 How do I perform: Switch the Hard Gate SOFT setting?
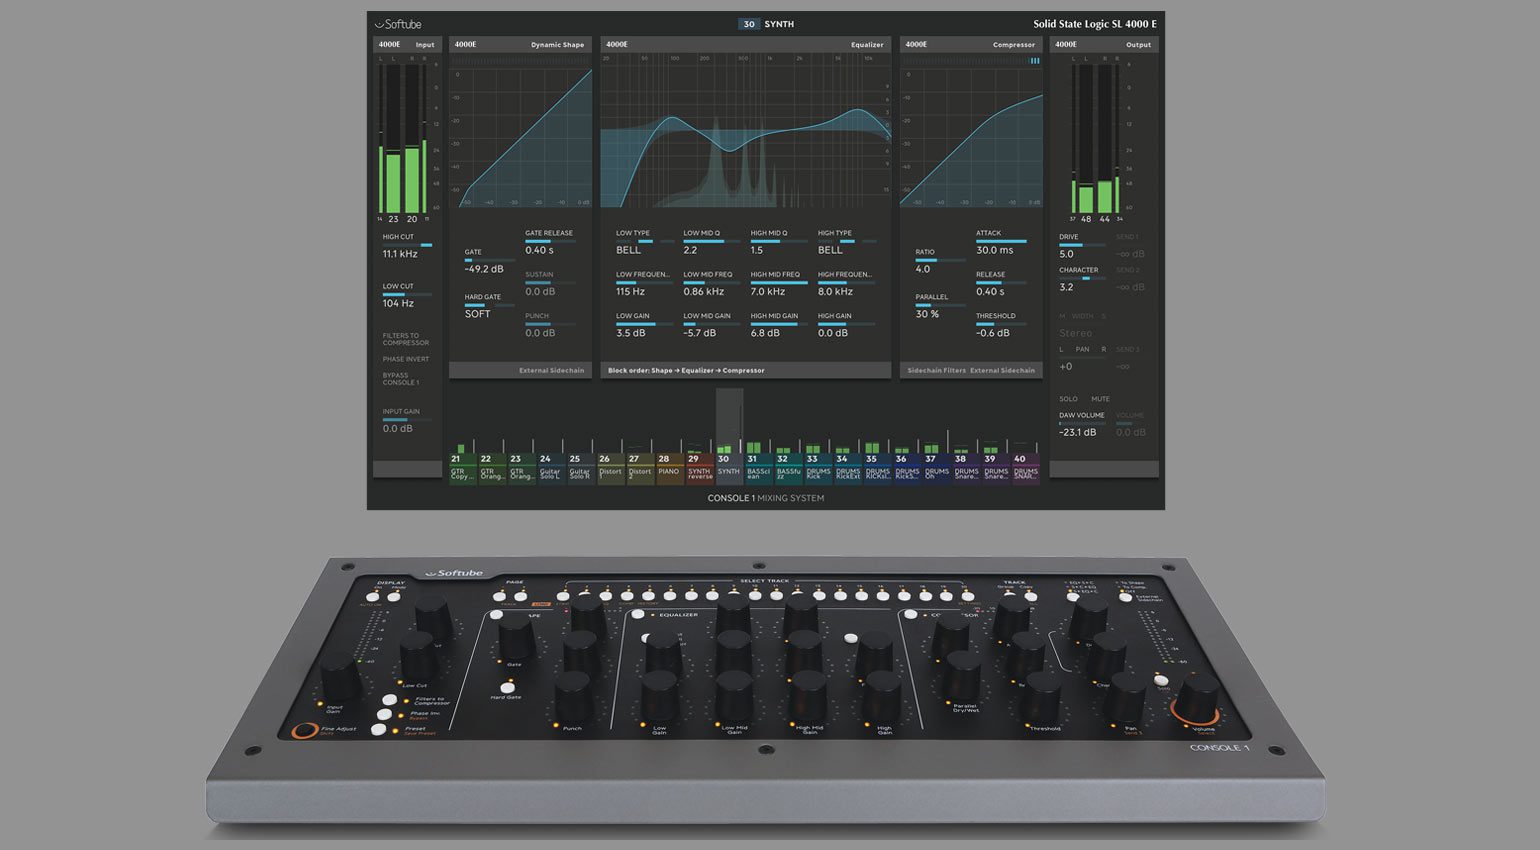coord(489,306)
